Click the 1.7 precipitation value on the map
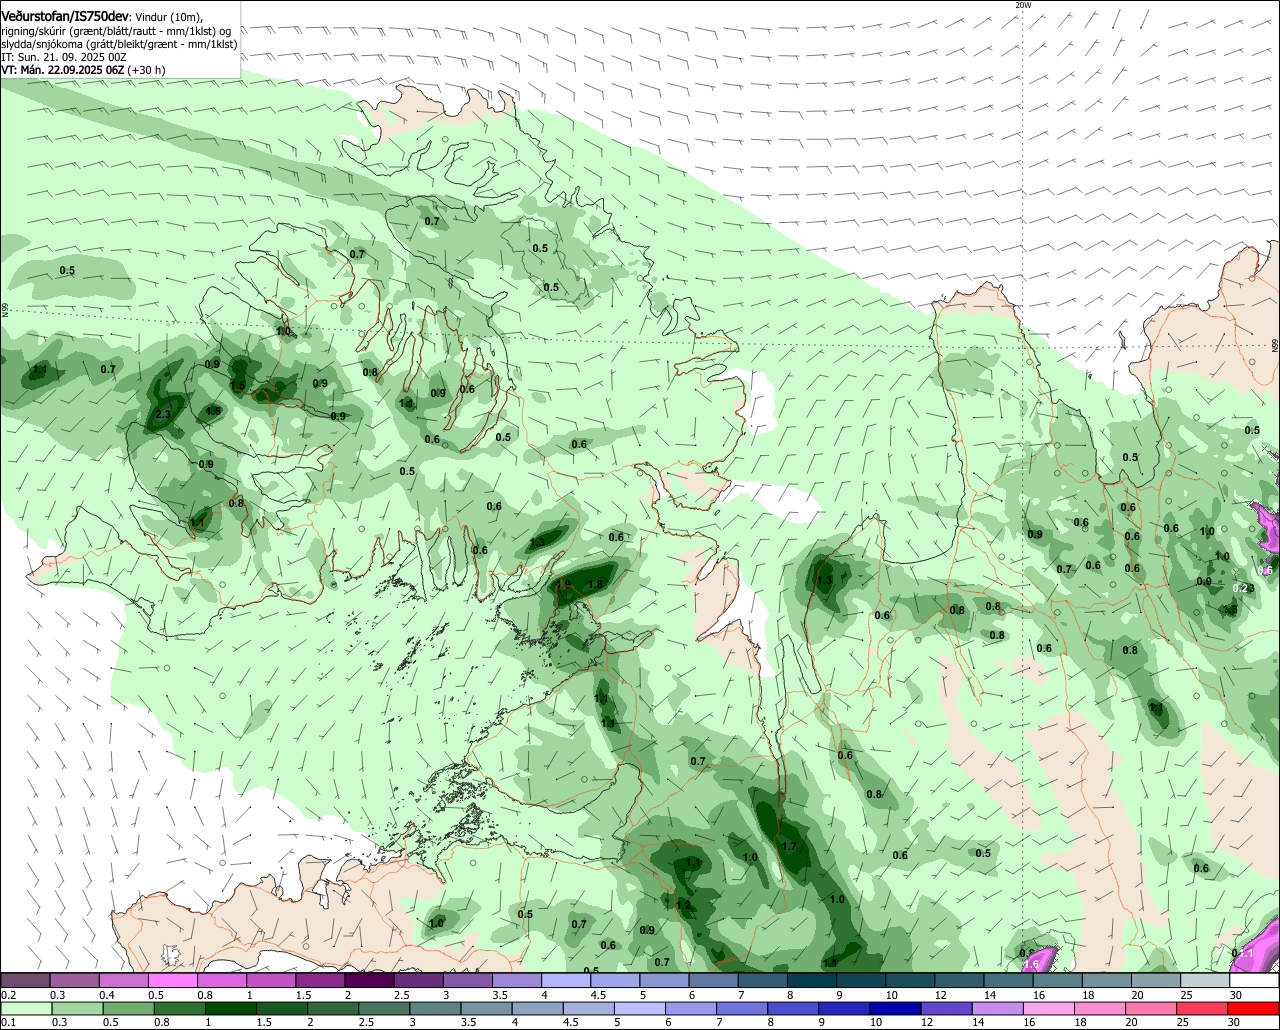 tap(788, 847)
